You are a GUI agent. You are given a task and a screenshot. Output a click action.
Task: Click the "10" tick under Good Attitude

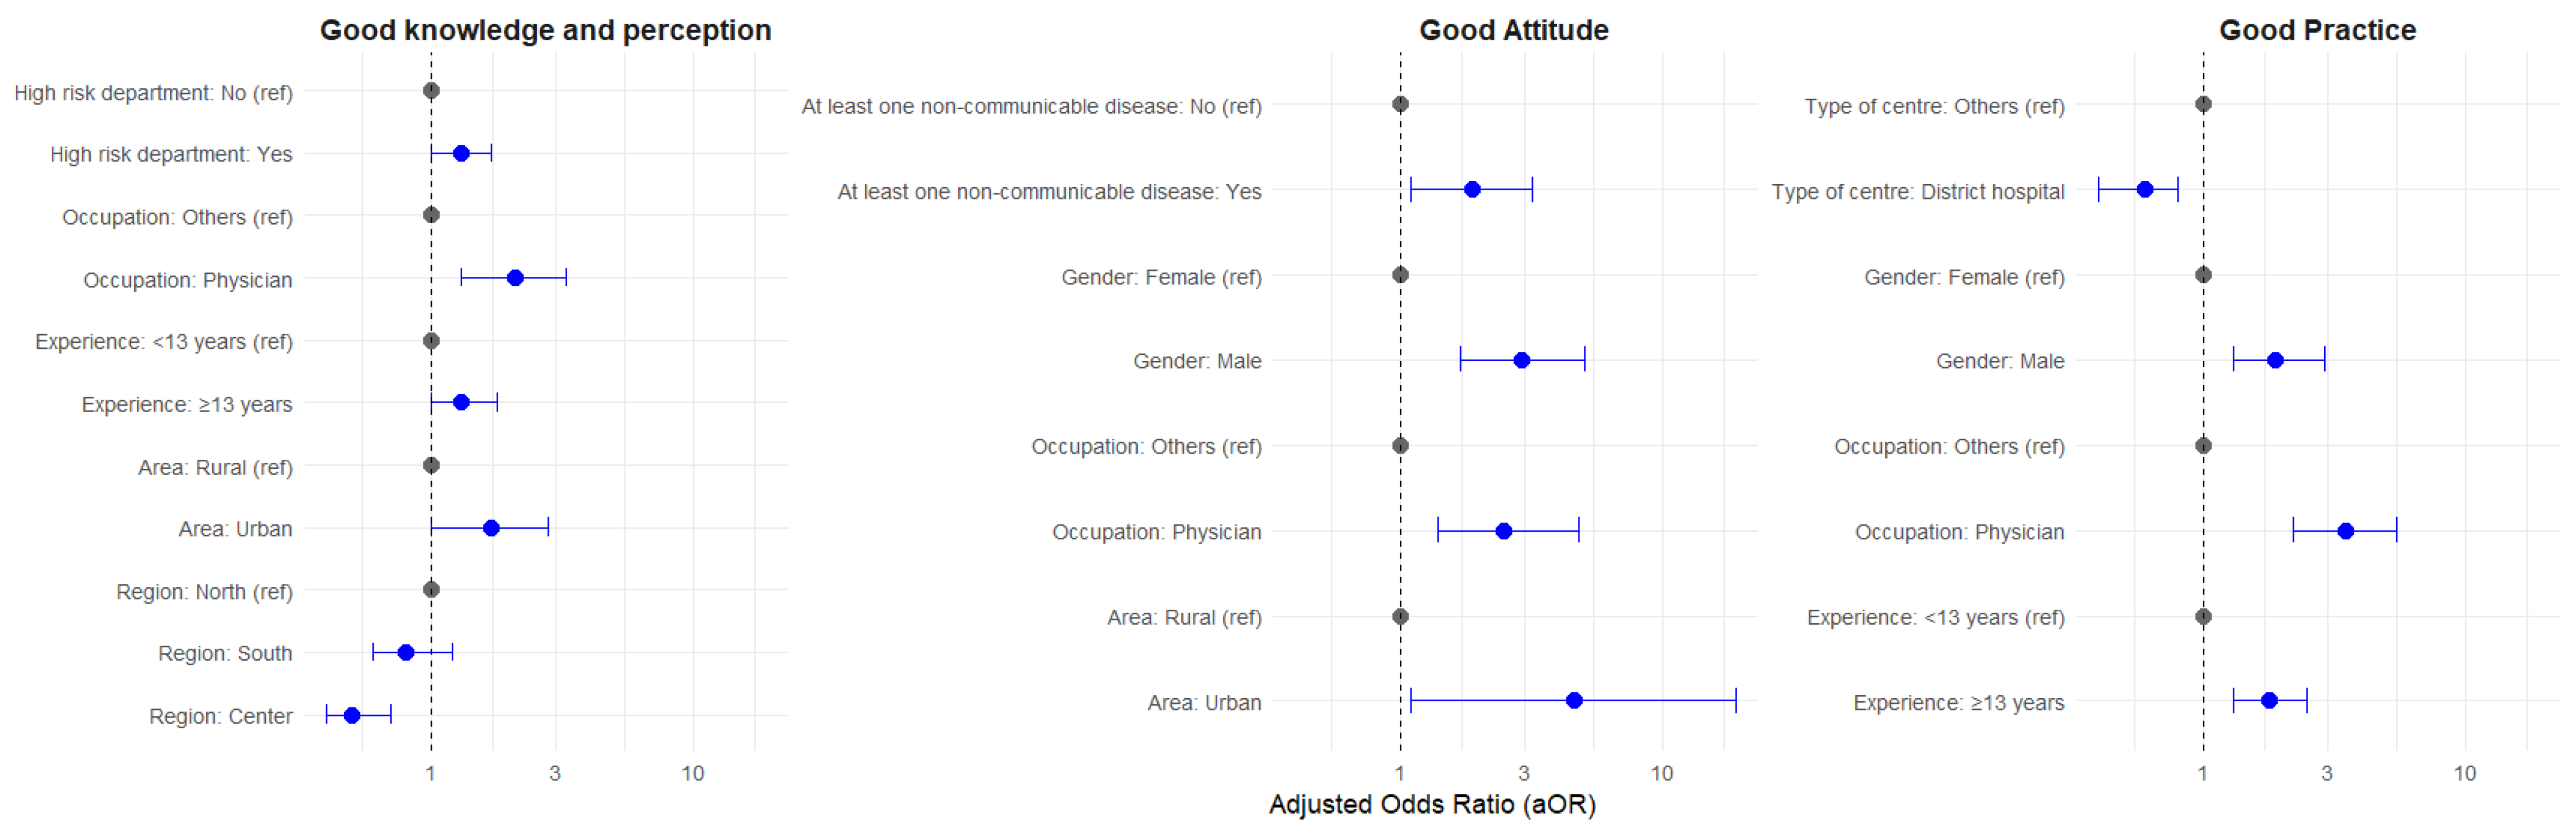click(1661, 773)
